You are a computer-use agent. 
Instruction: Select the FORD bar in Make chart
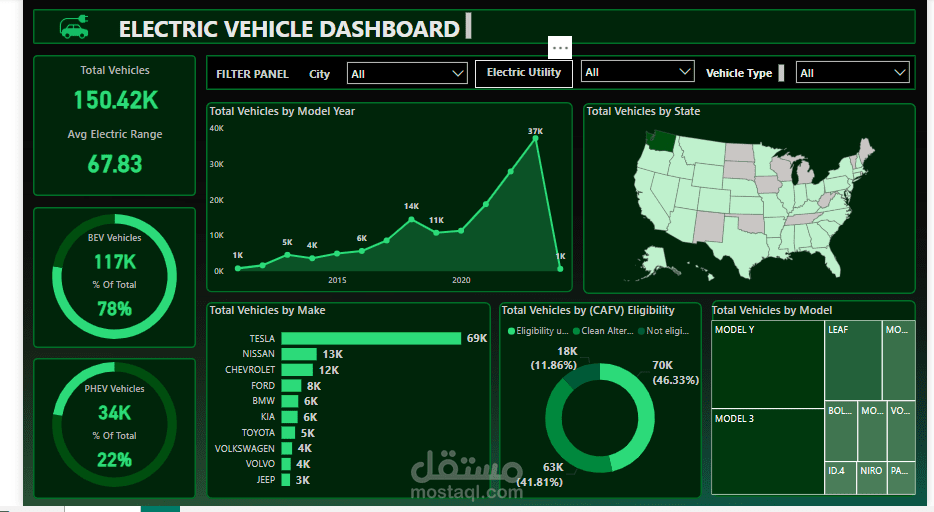[x=291, y=386]
